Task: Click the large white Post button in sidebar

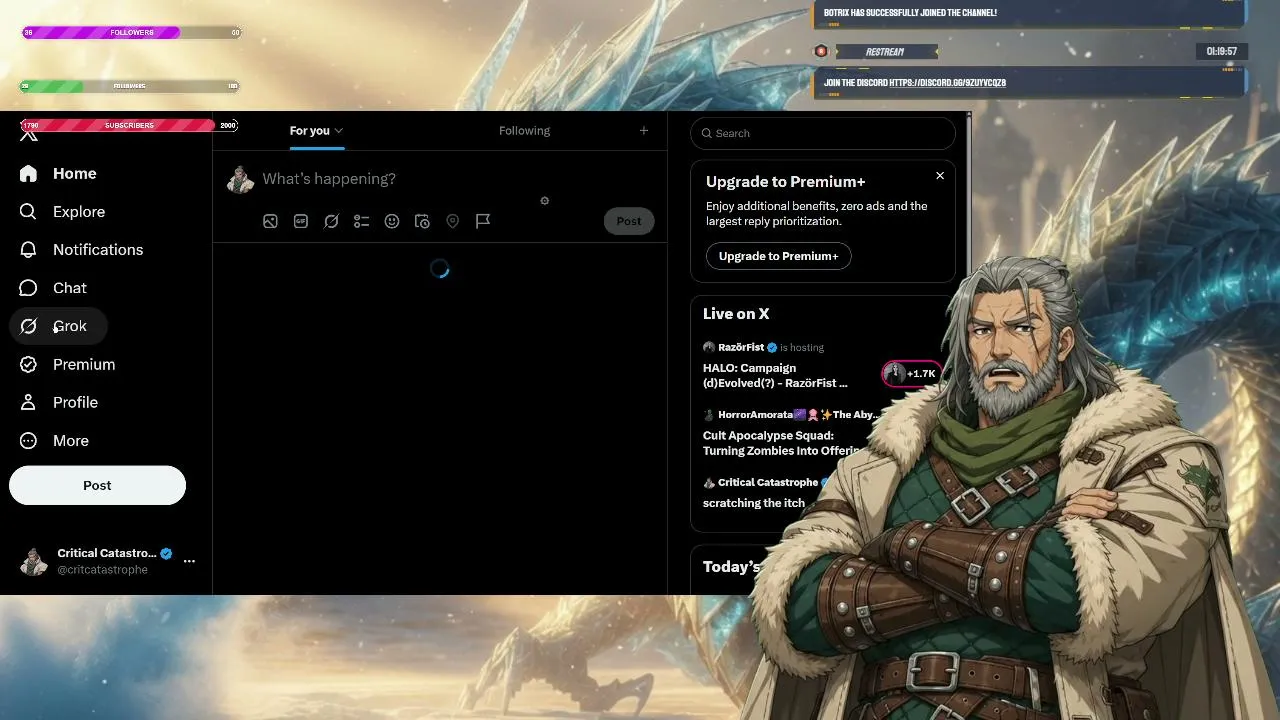Action: pos(97,485)
